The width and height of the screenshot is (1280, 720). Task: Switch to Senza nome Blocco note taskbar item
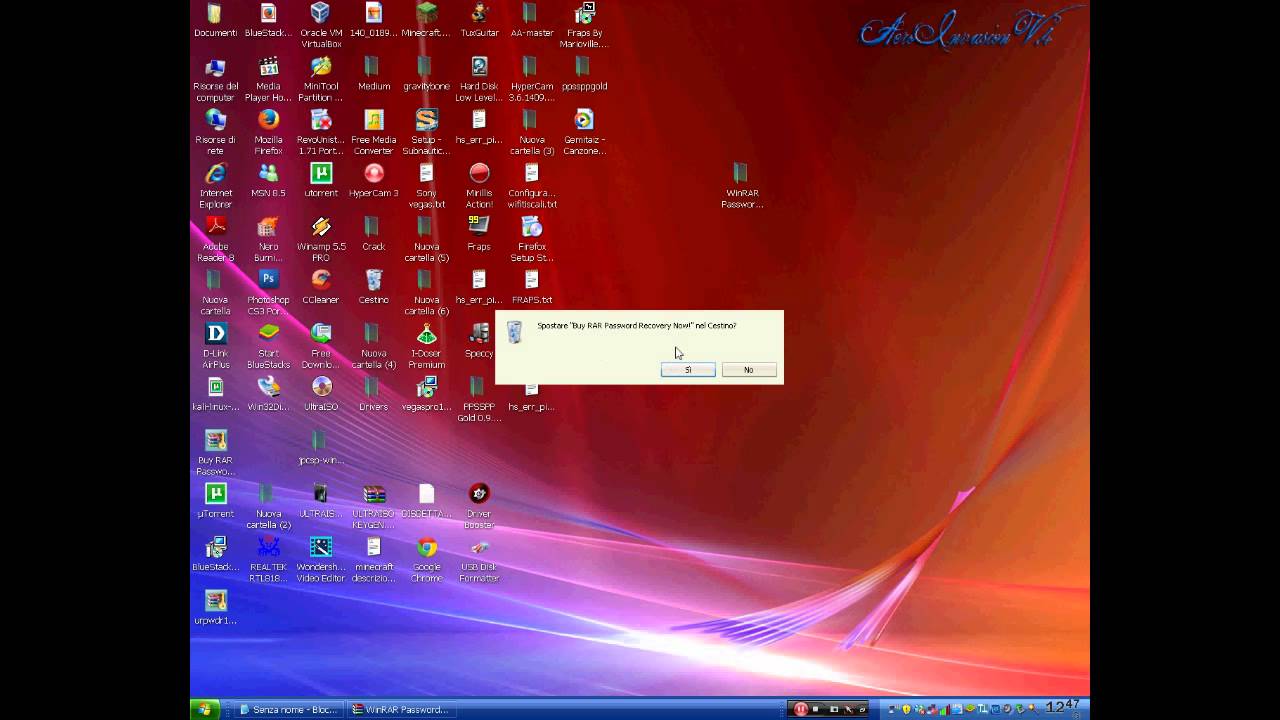(289, 709)
